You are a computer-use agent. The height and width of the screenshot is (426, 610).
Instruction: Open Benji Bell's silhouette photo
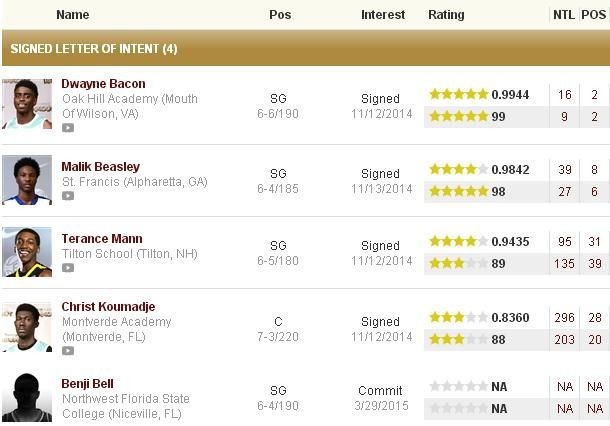tap(27, 397)
